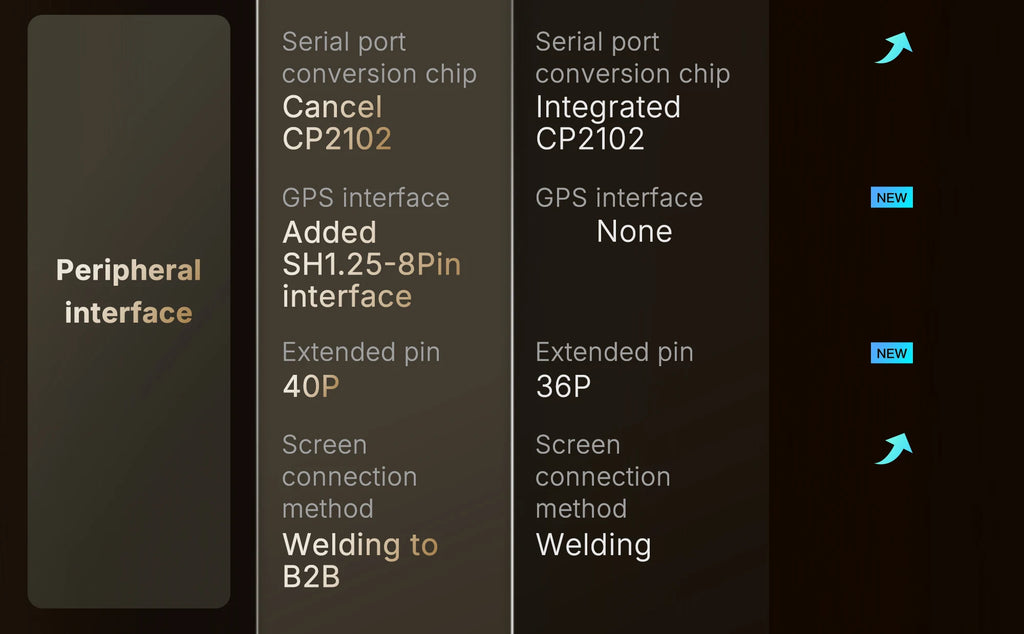This screenshot has width=1024, height=634.
Task: Select the Added SH1.25-8Pin interface text
Action: (x=371, y=264)
